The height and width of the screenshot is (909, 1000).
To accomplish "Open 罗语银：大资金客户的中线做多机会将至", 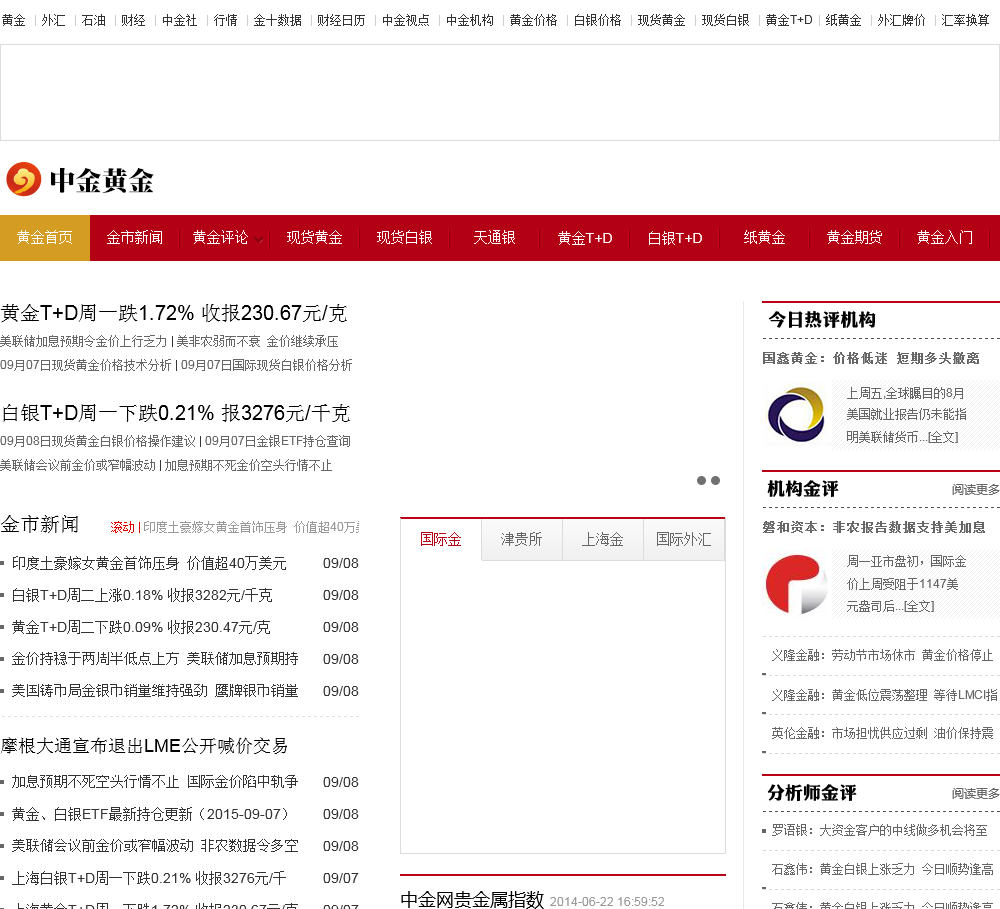I will click(x=879, y=831).
